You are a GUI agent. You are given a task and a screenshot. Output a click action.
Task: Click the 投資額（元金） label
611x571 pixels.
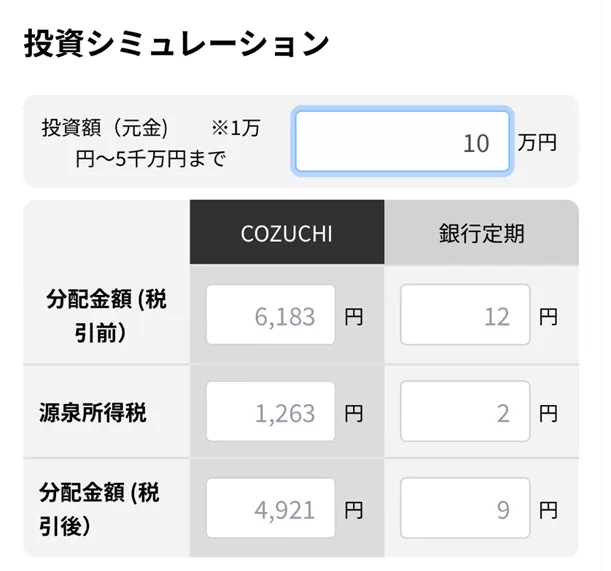[x=105, y=128]
